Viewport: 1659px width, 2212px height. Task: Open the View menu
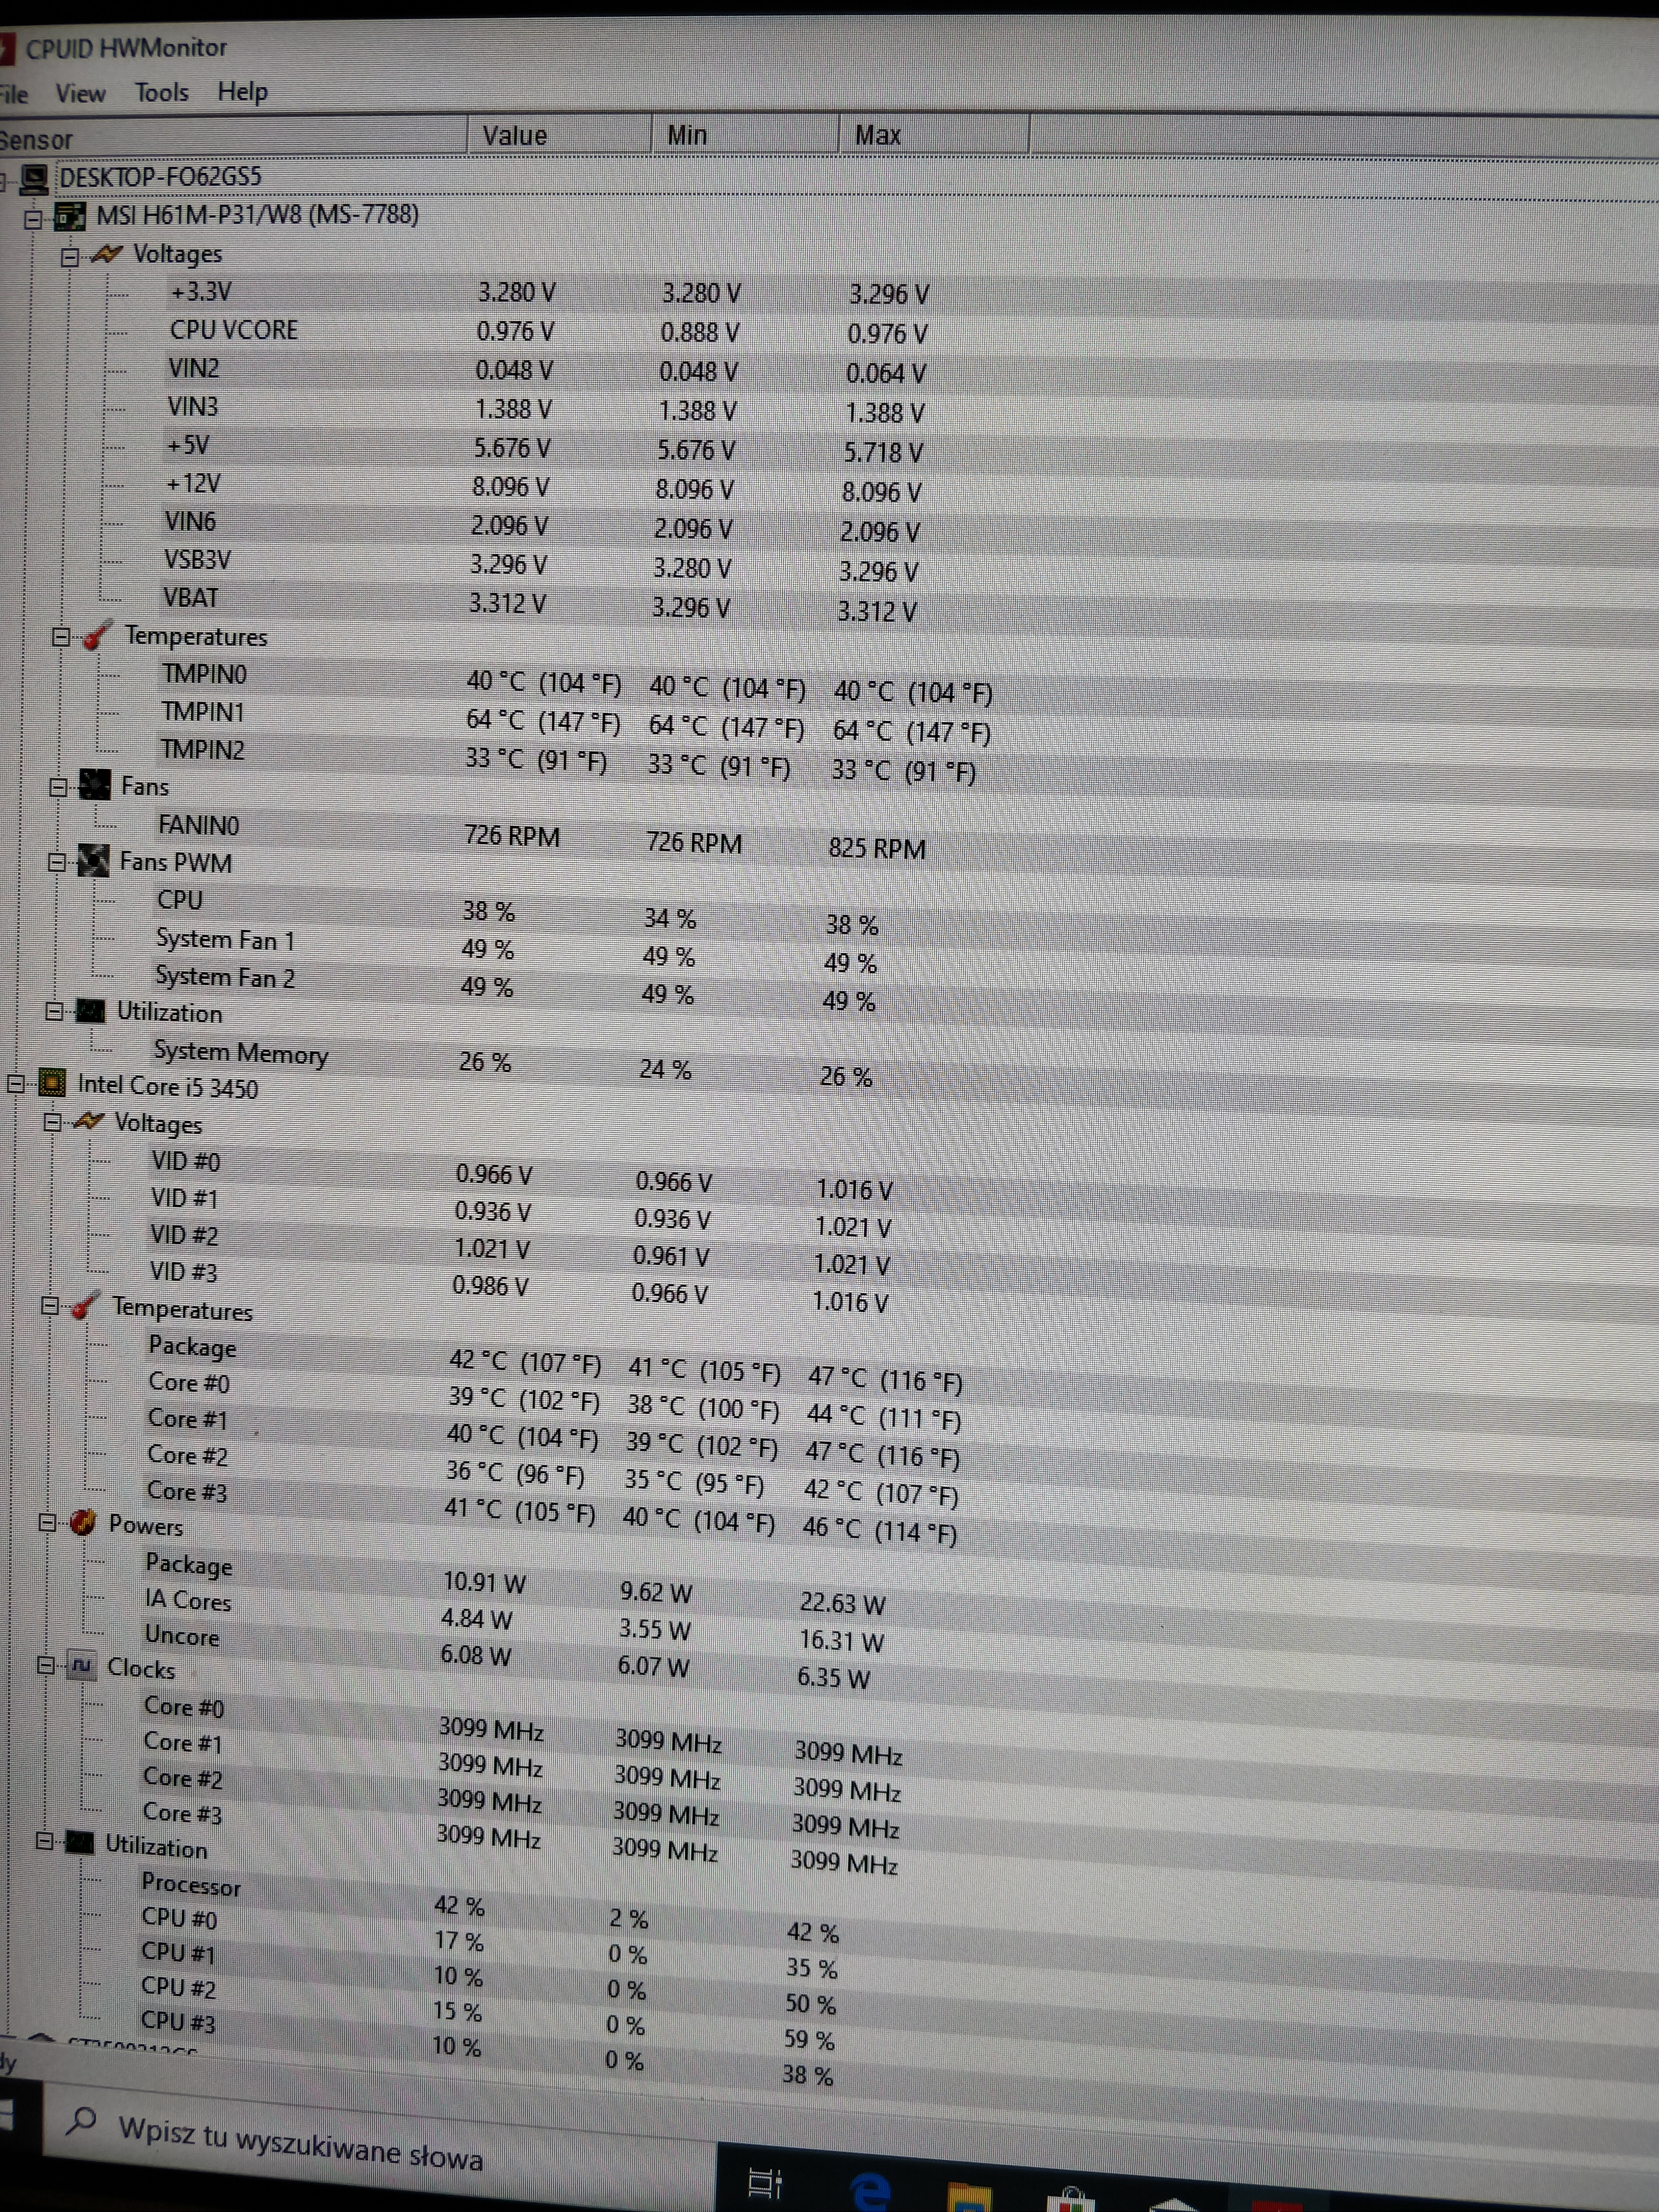pyautogui.click(x=80, y=94)
